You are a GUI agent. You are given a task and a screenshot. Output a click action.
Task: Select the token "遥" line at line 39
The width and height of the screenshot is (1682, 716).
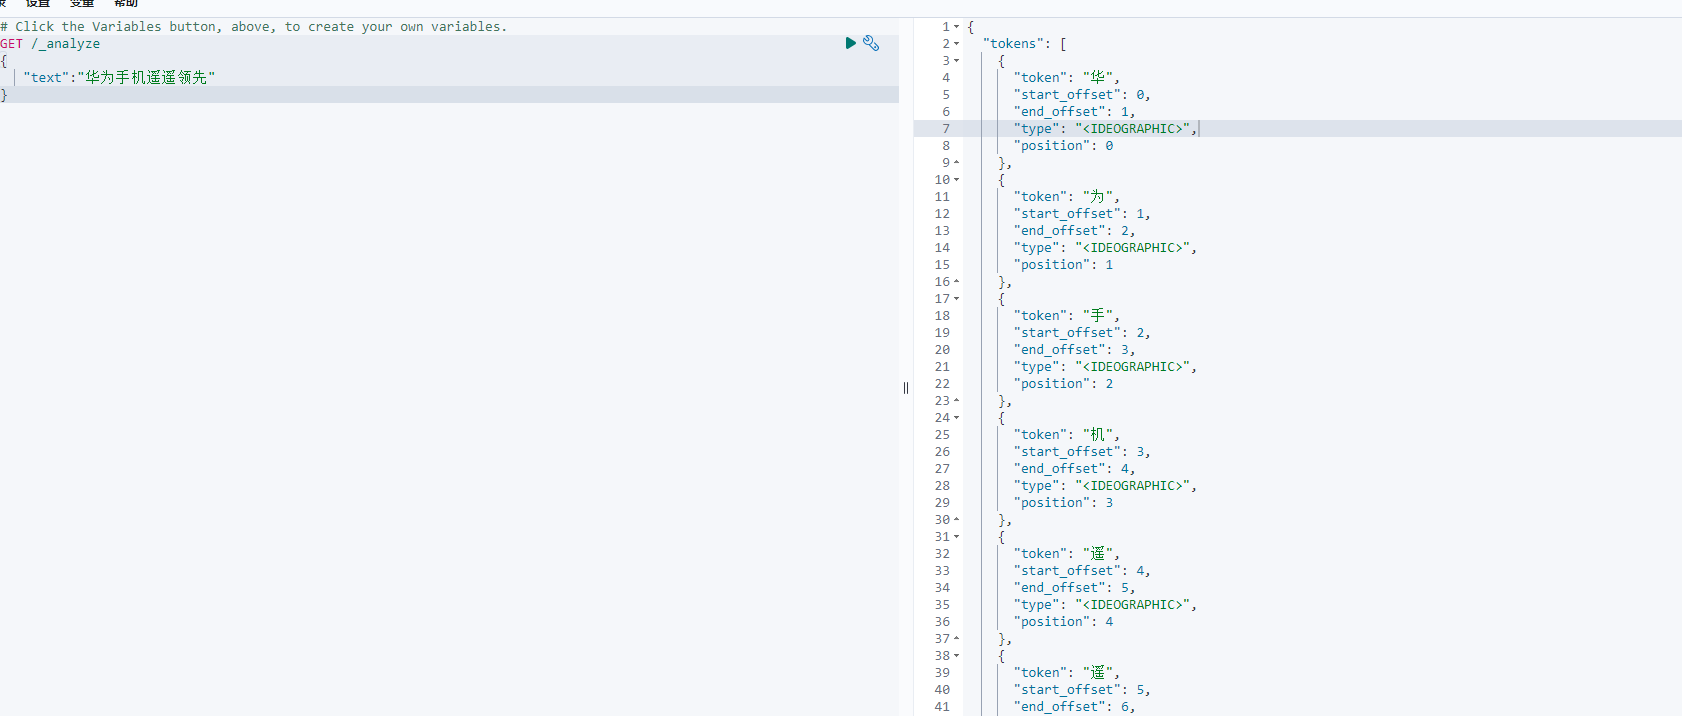click(1067, 673)
